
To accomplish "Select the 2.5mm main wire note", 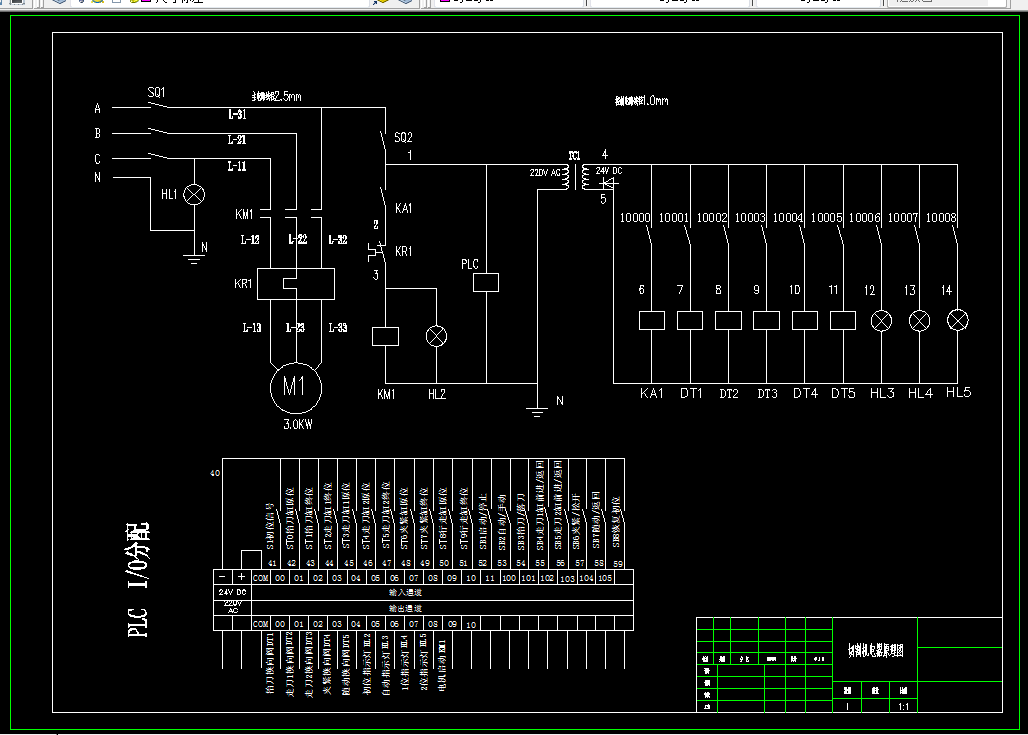I will [277, 96].
